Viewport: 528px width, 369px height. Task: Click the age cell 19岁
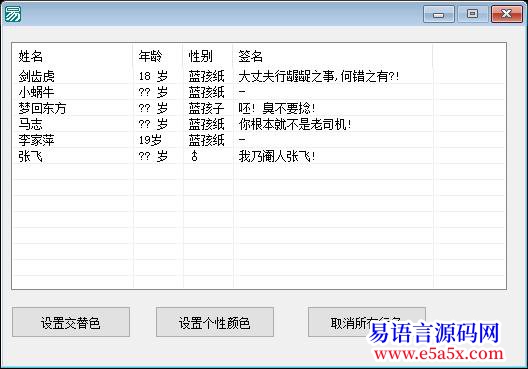coord(150,140)
